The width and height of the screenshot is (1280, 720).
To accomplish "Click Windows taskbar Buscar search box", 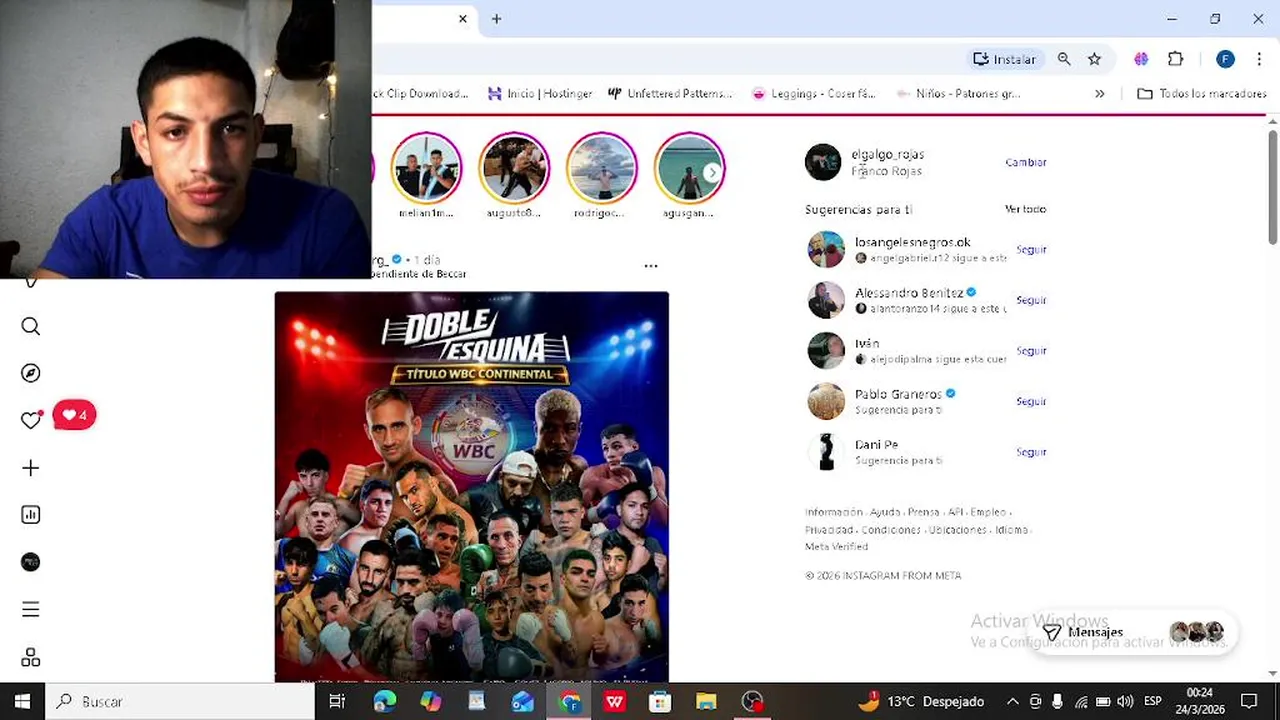I will (x=179, y=701).
